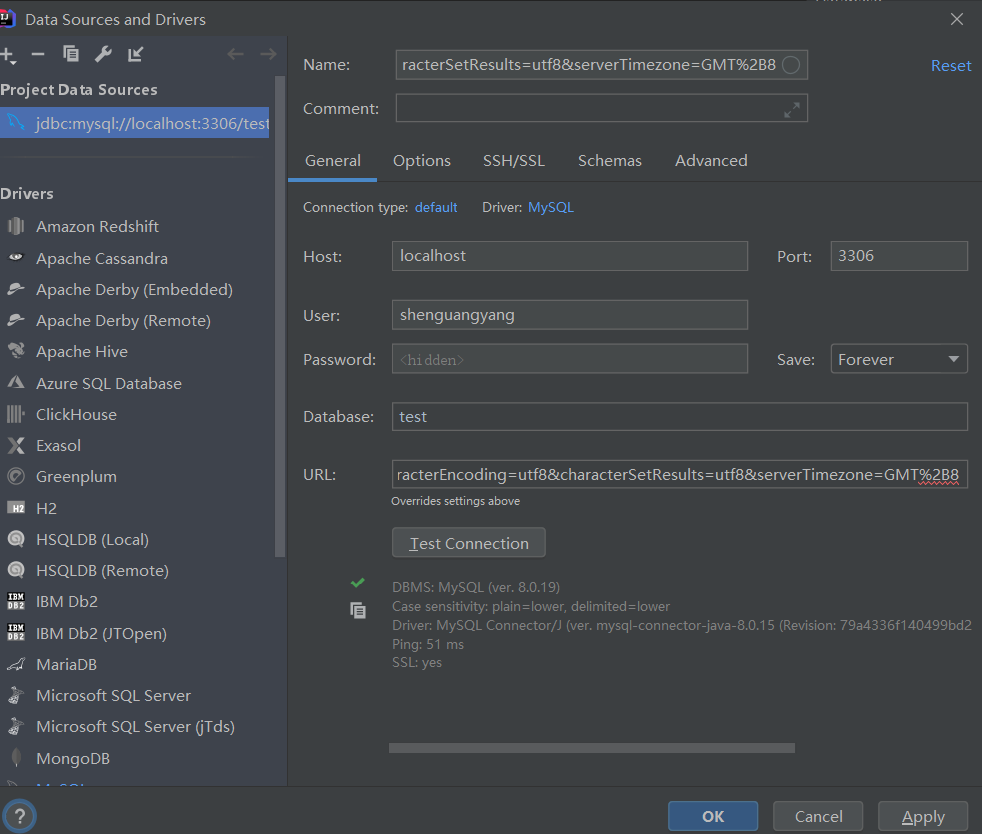The image size is (982, 834).
Task: Click the Database field containing test
Action: click(680, 416)
